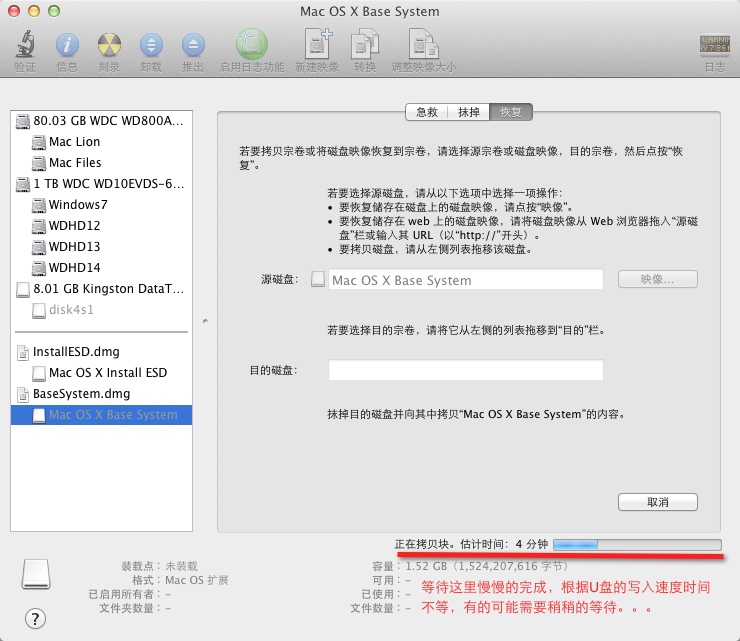Click the destination disk (目的磁盘) field

465,370
